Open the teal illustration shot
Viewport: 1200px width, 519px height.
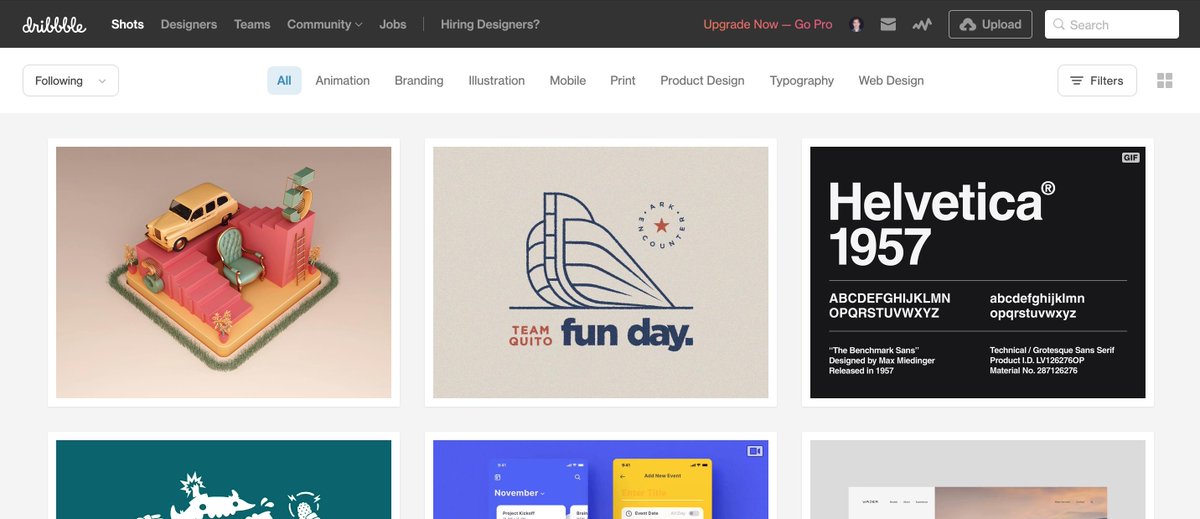[x=224, y=480]
